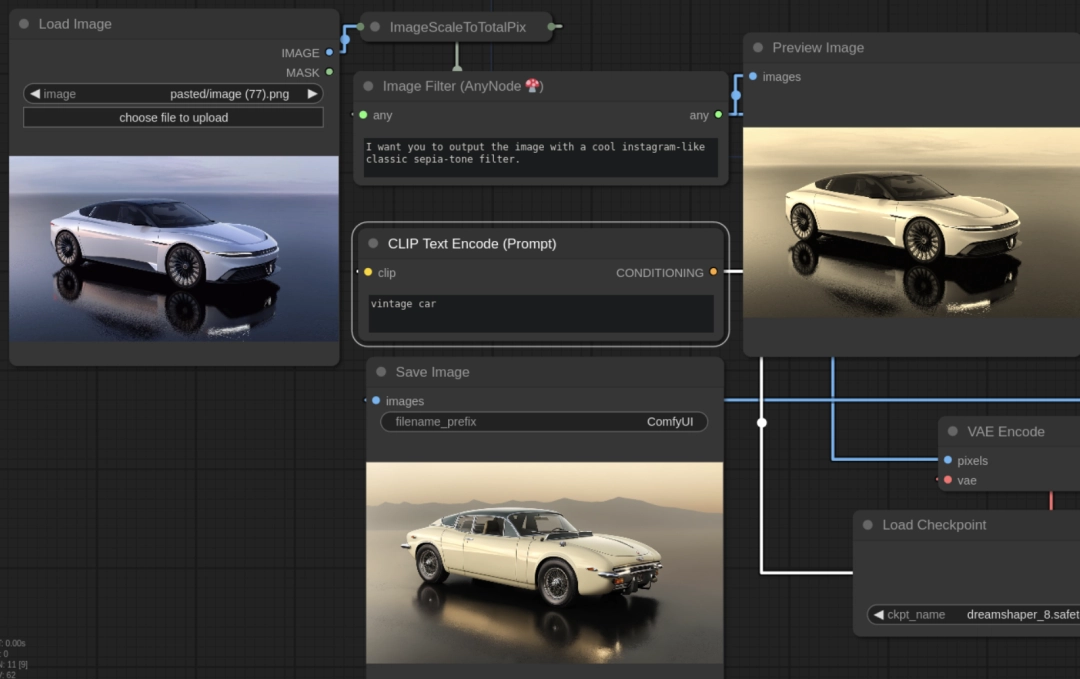The image size is (1080, 679).
Task: Click the ImageScaleToTotalPix node's collapse dot
Action: click(x=375, y=27)
